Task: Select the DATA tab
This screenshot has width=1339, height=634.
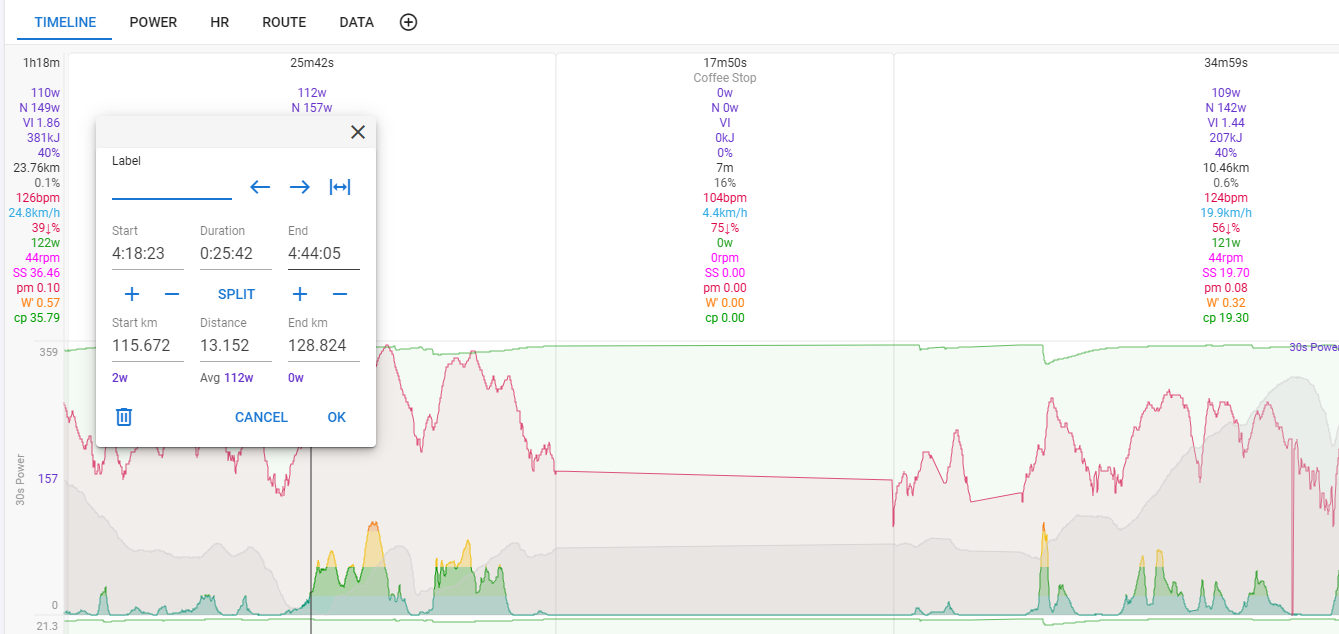Action: tap(356, 22)
